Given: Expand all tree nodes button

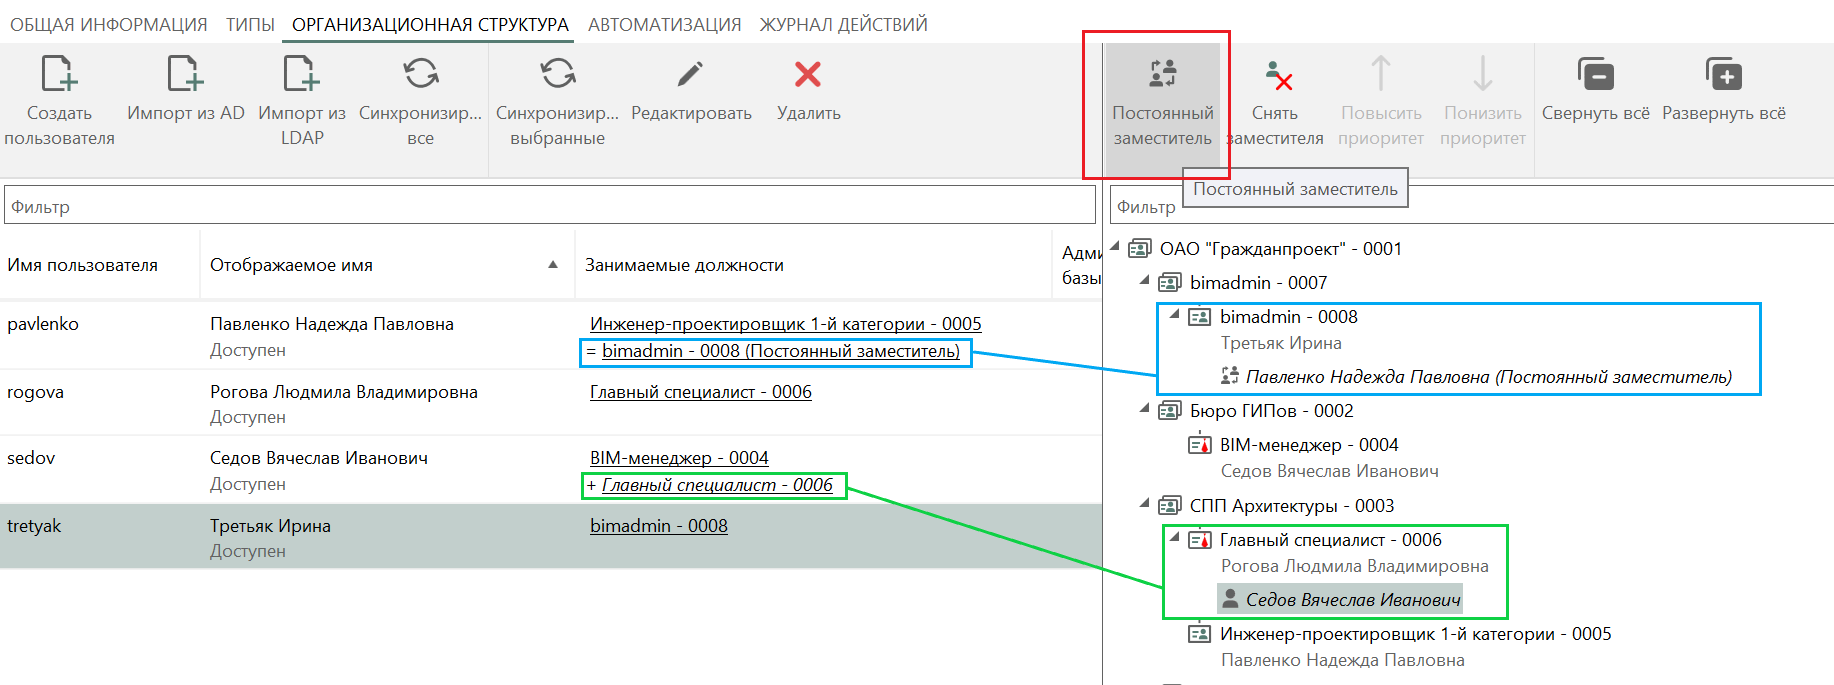Looking at the screenshot, I should [1723, 76].
